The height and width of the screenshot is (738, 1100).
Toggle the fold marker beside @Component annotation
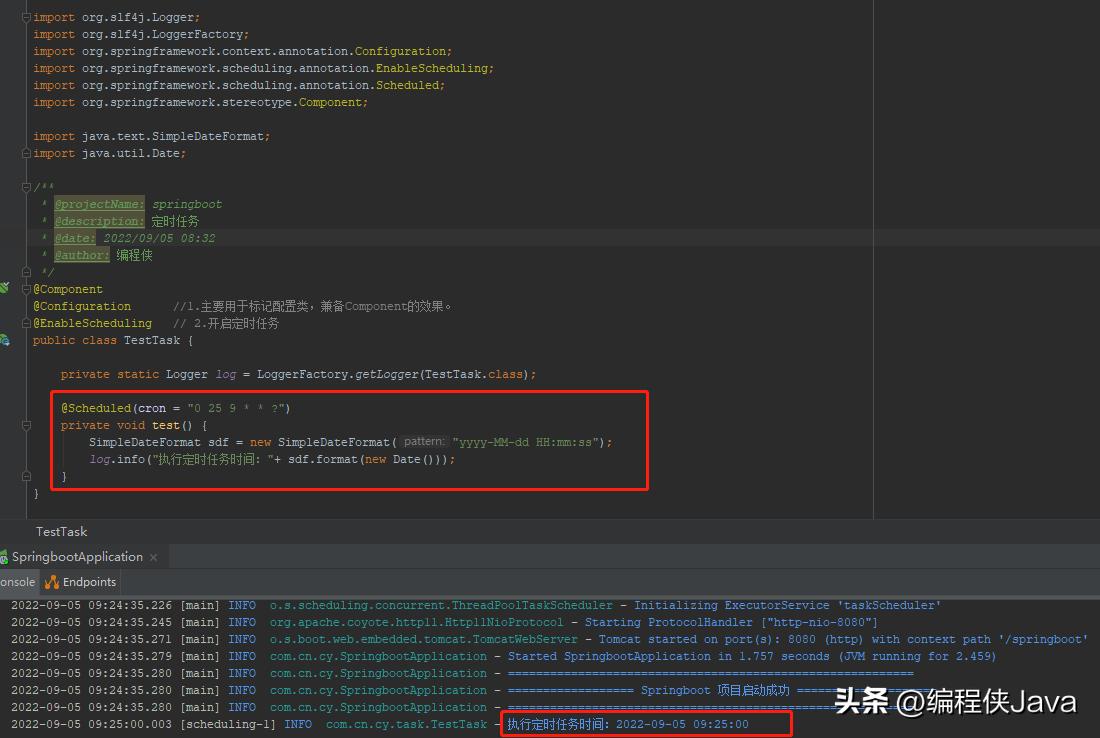tap(27, 289)
